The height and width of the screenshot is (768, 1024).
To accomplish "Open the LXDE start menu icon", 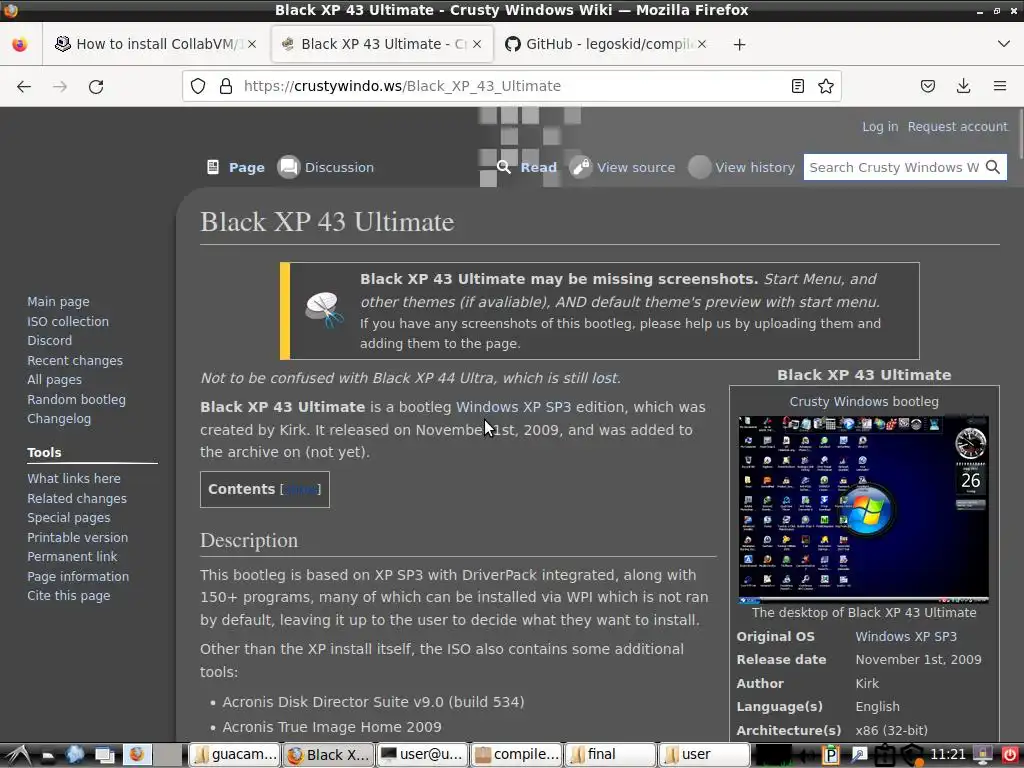I will (x=18, y=755).
